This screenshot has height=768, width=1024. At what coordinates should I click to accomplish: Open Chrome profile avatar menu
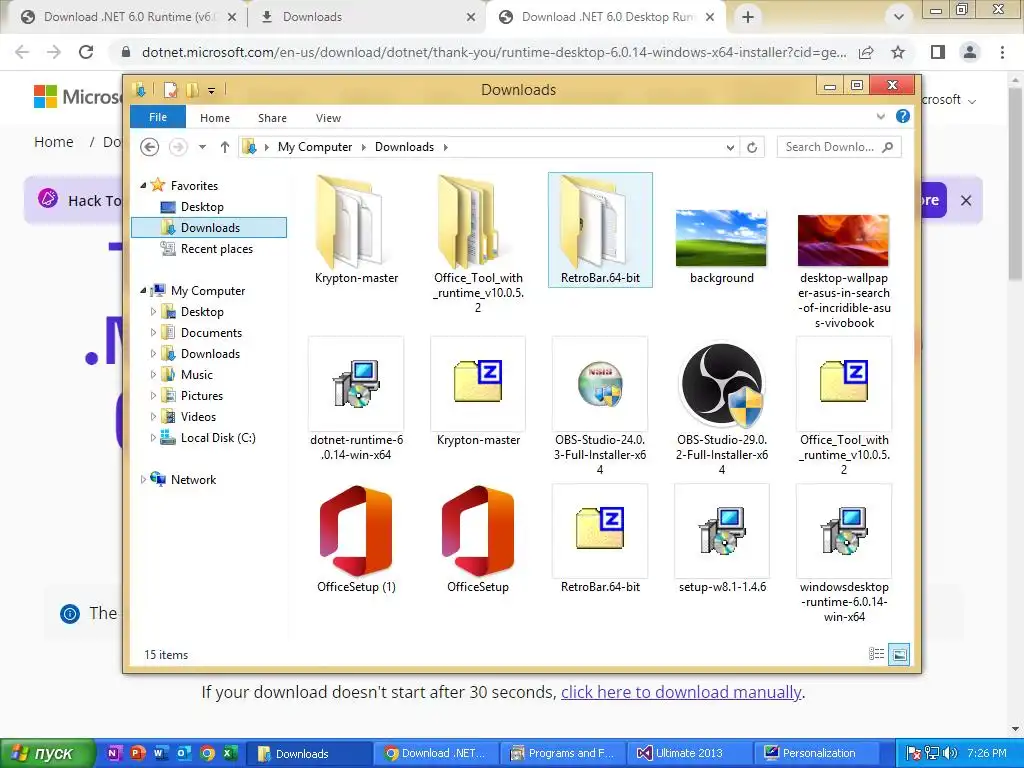[x=970, y=52]
